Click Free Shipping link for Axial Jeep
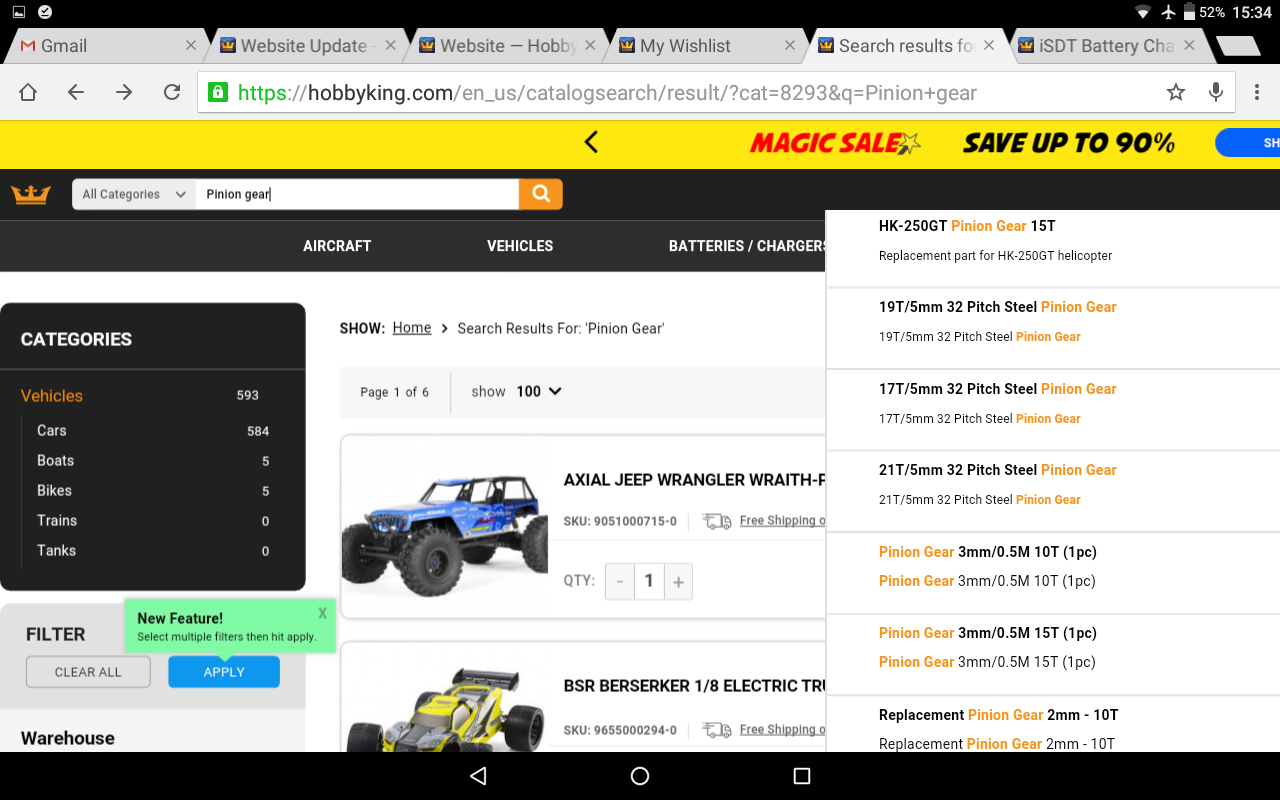 point(783,521)
